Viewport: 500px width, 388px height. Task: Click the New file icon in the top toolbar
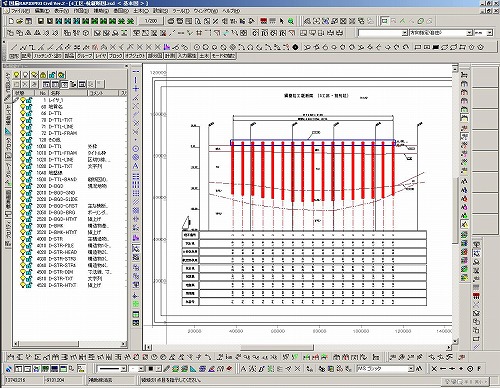pos(11,21)
